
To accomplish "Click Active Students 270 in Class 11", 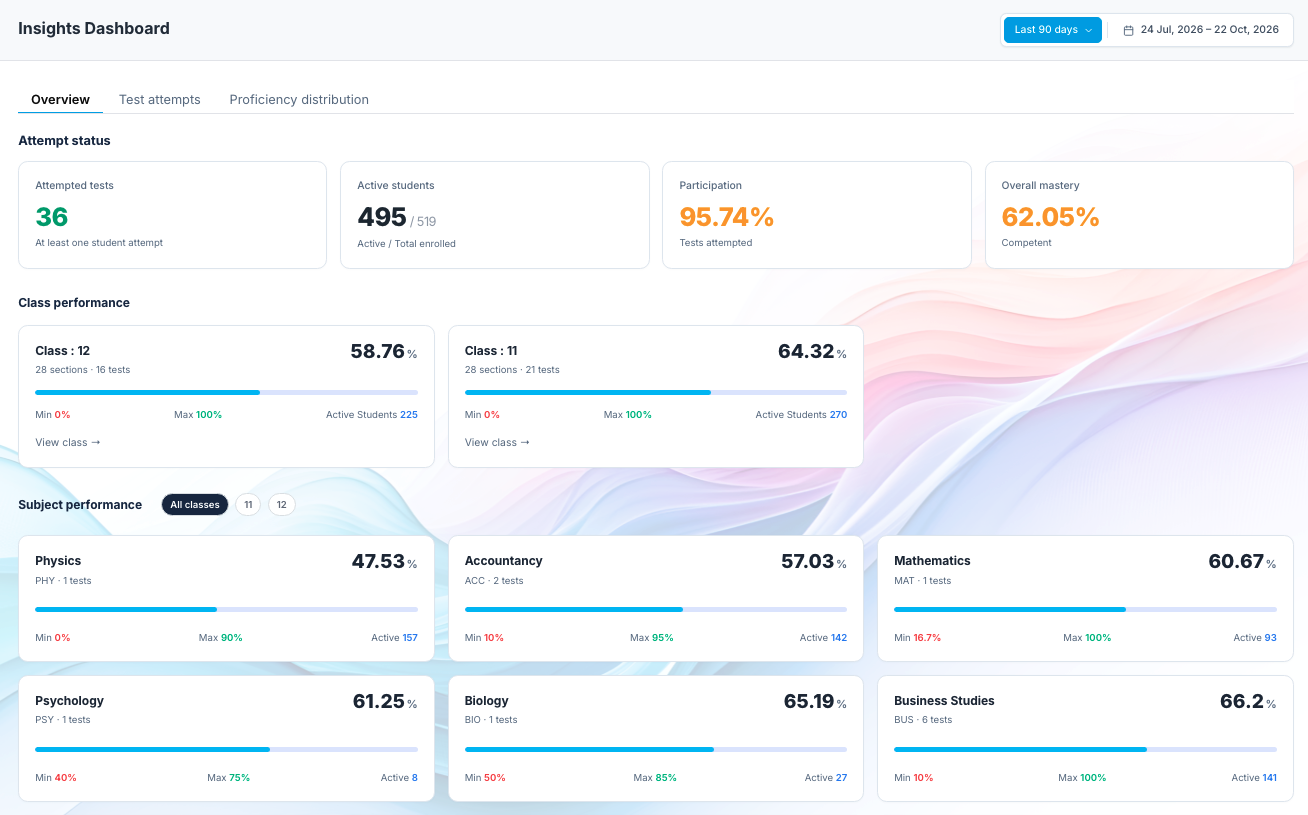I will (801, 415).
